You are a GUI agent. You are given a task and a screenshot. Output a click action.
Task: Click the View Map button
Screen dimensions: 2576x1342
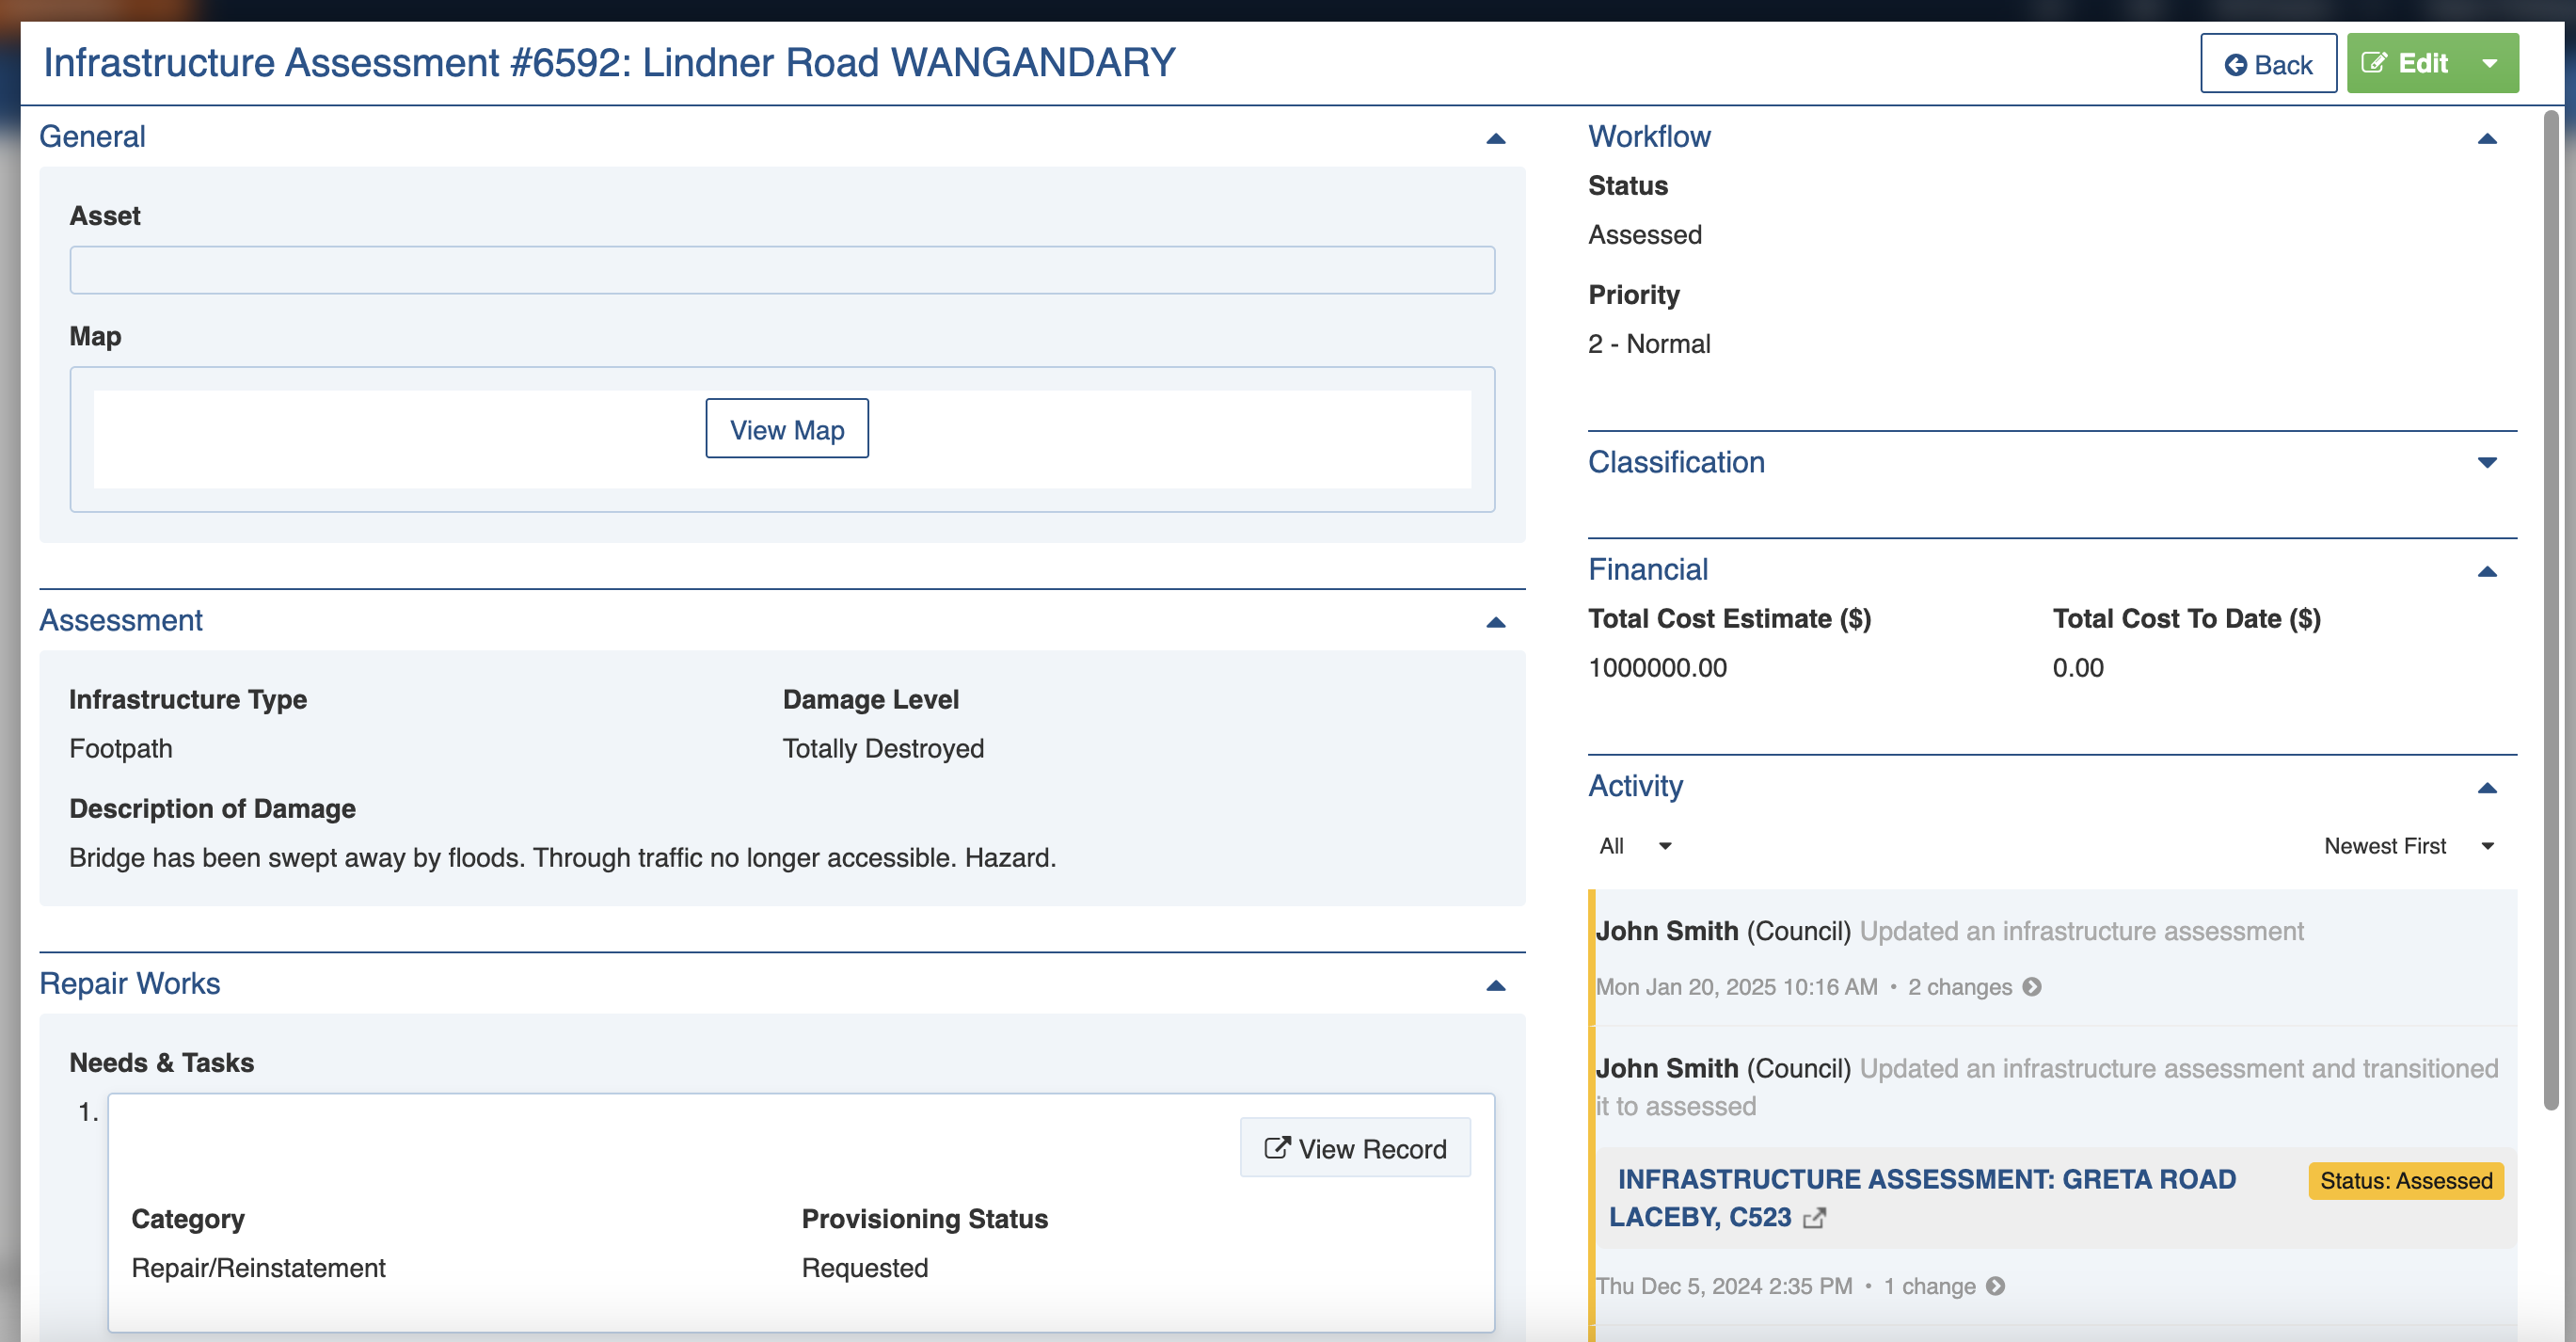click(x=786, y=429)
